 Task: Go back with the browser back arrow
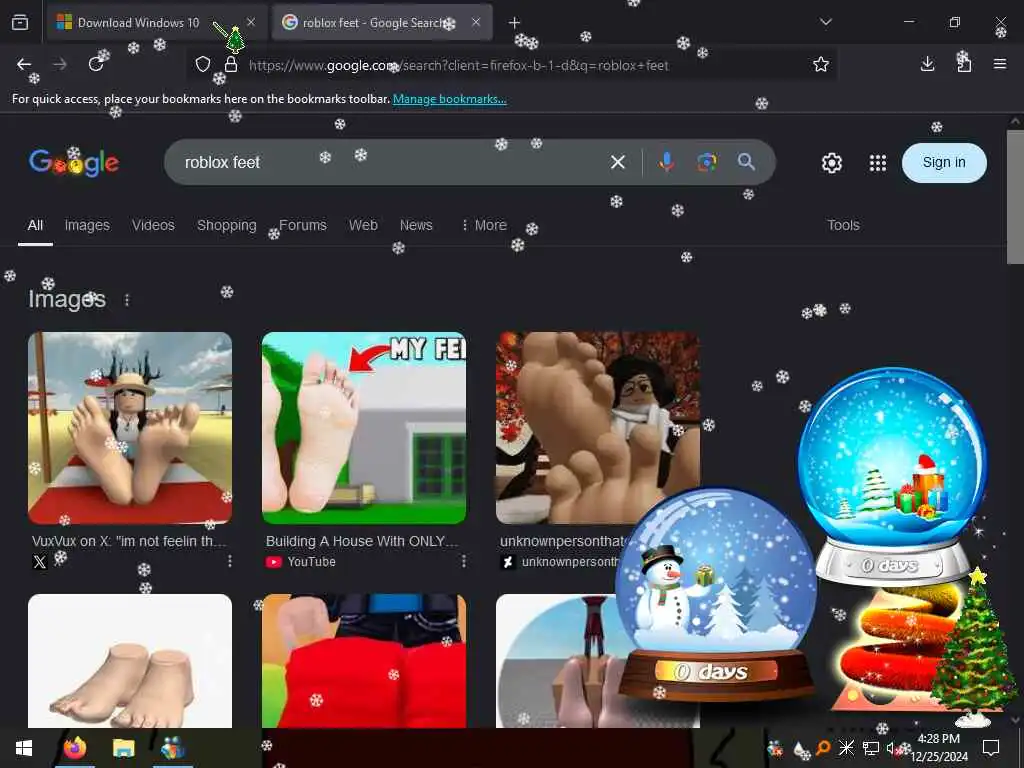pyautogui.click(x=24, y=64)
